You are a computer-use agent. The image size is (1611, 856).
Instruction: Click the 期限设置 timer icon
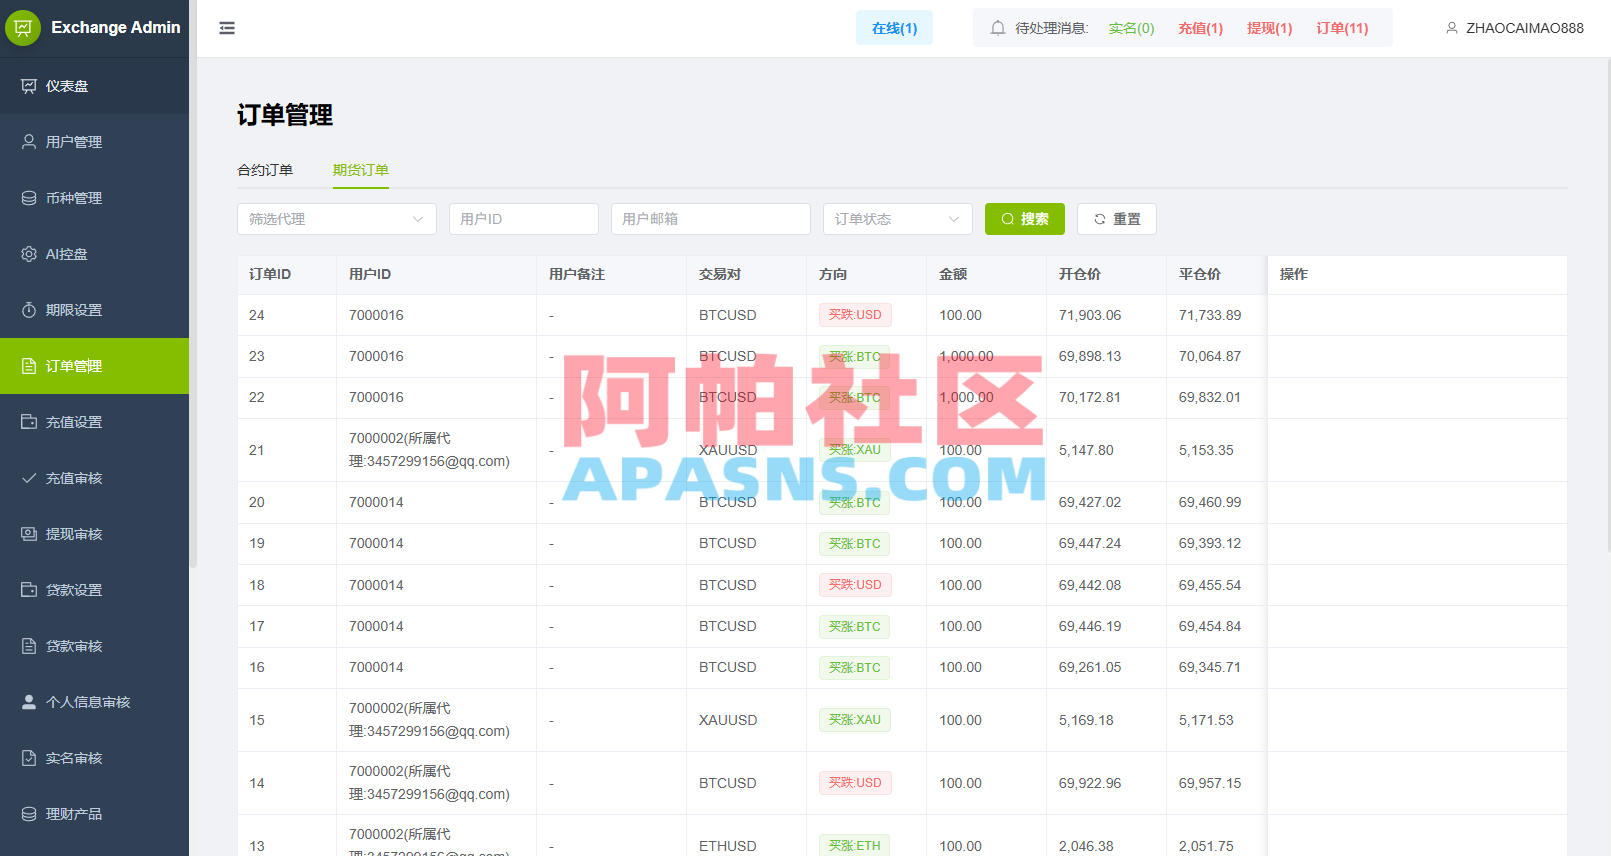click(29, 310)
